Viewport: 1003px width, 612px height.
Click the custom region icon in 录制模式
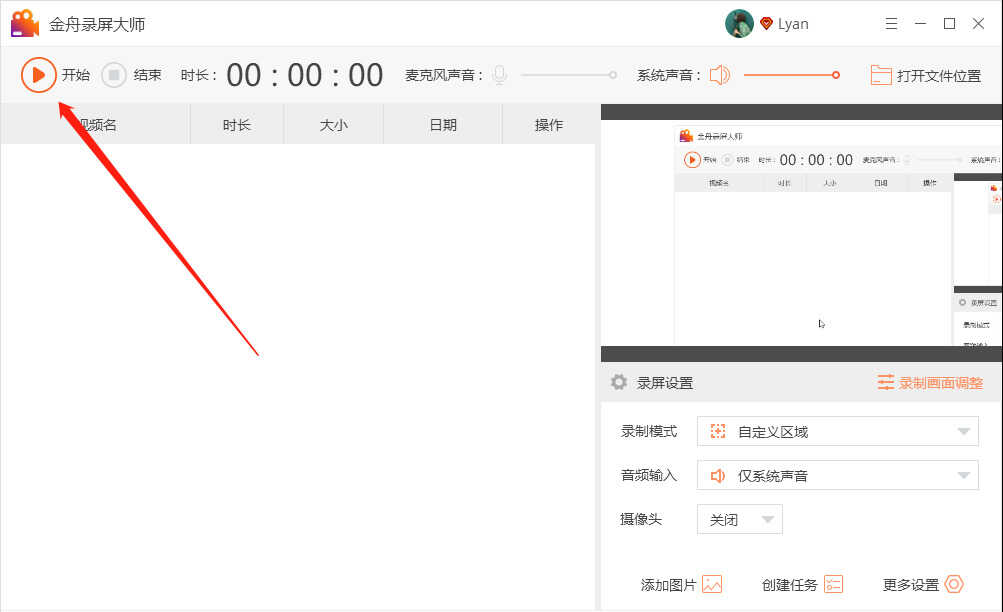[718, 431]
